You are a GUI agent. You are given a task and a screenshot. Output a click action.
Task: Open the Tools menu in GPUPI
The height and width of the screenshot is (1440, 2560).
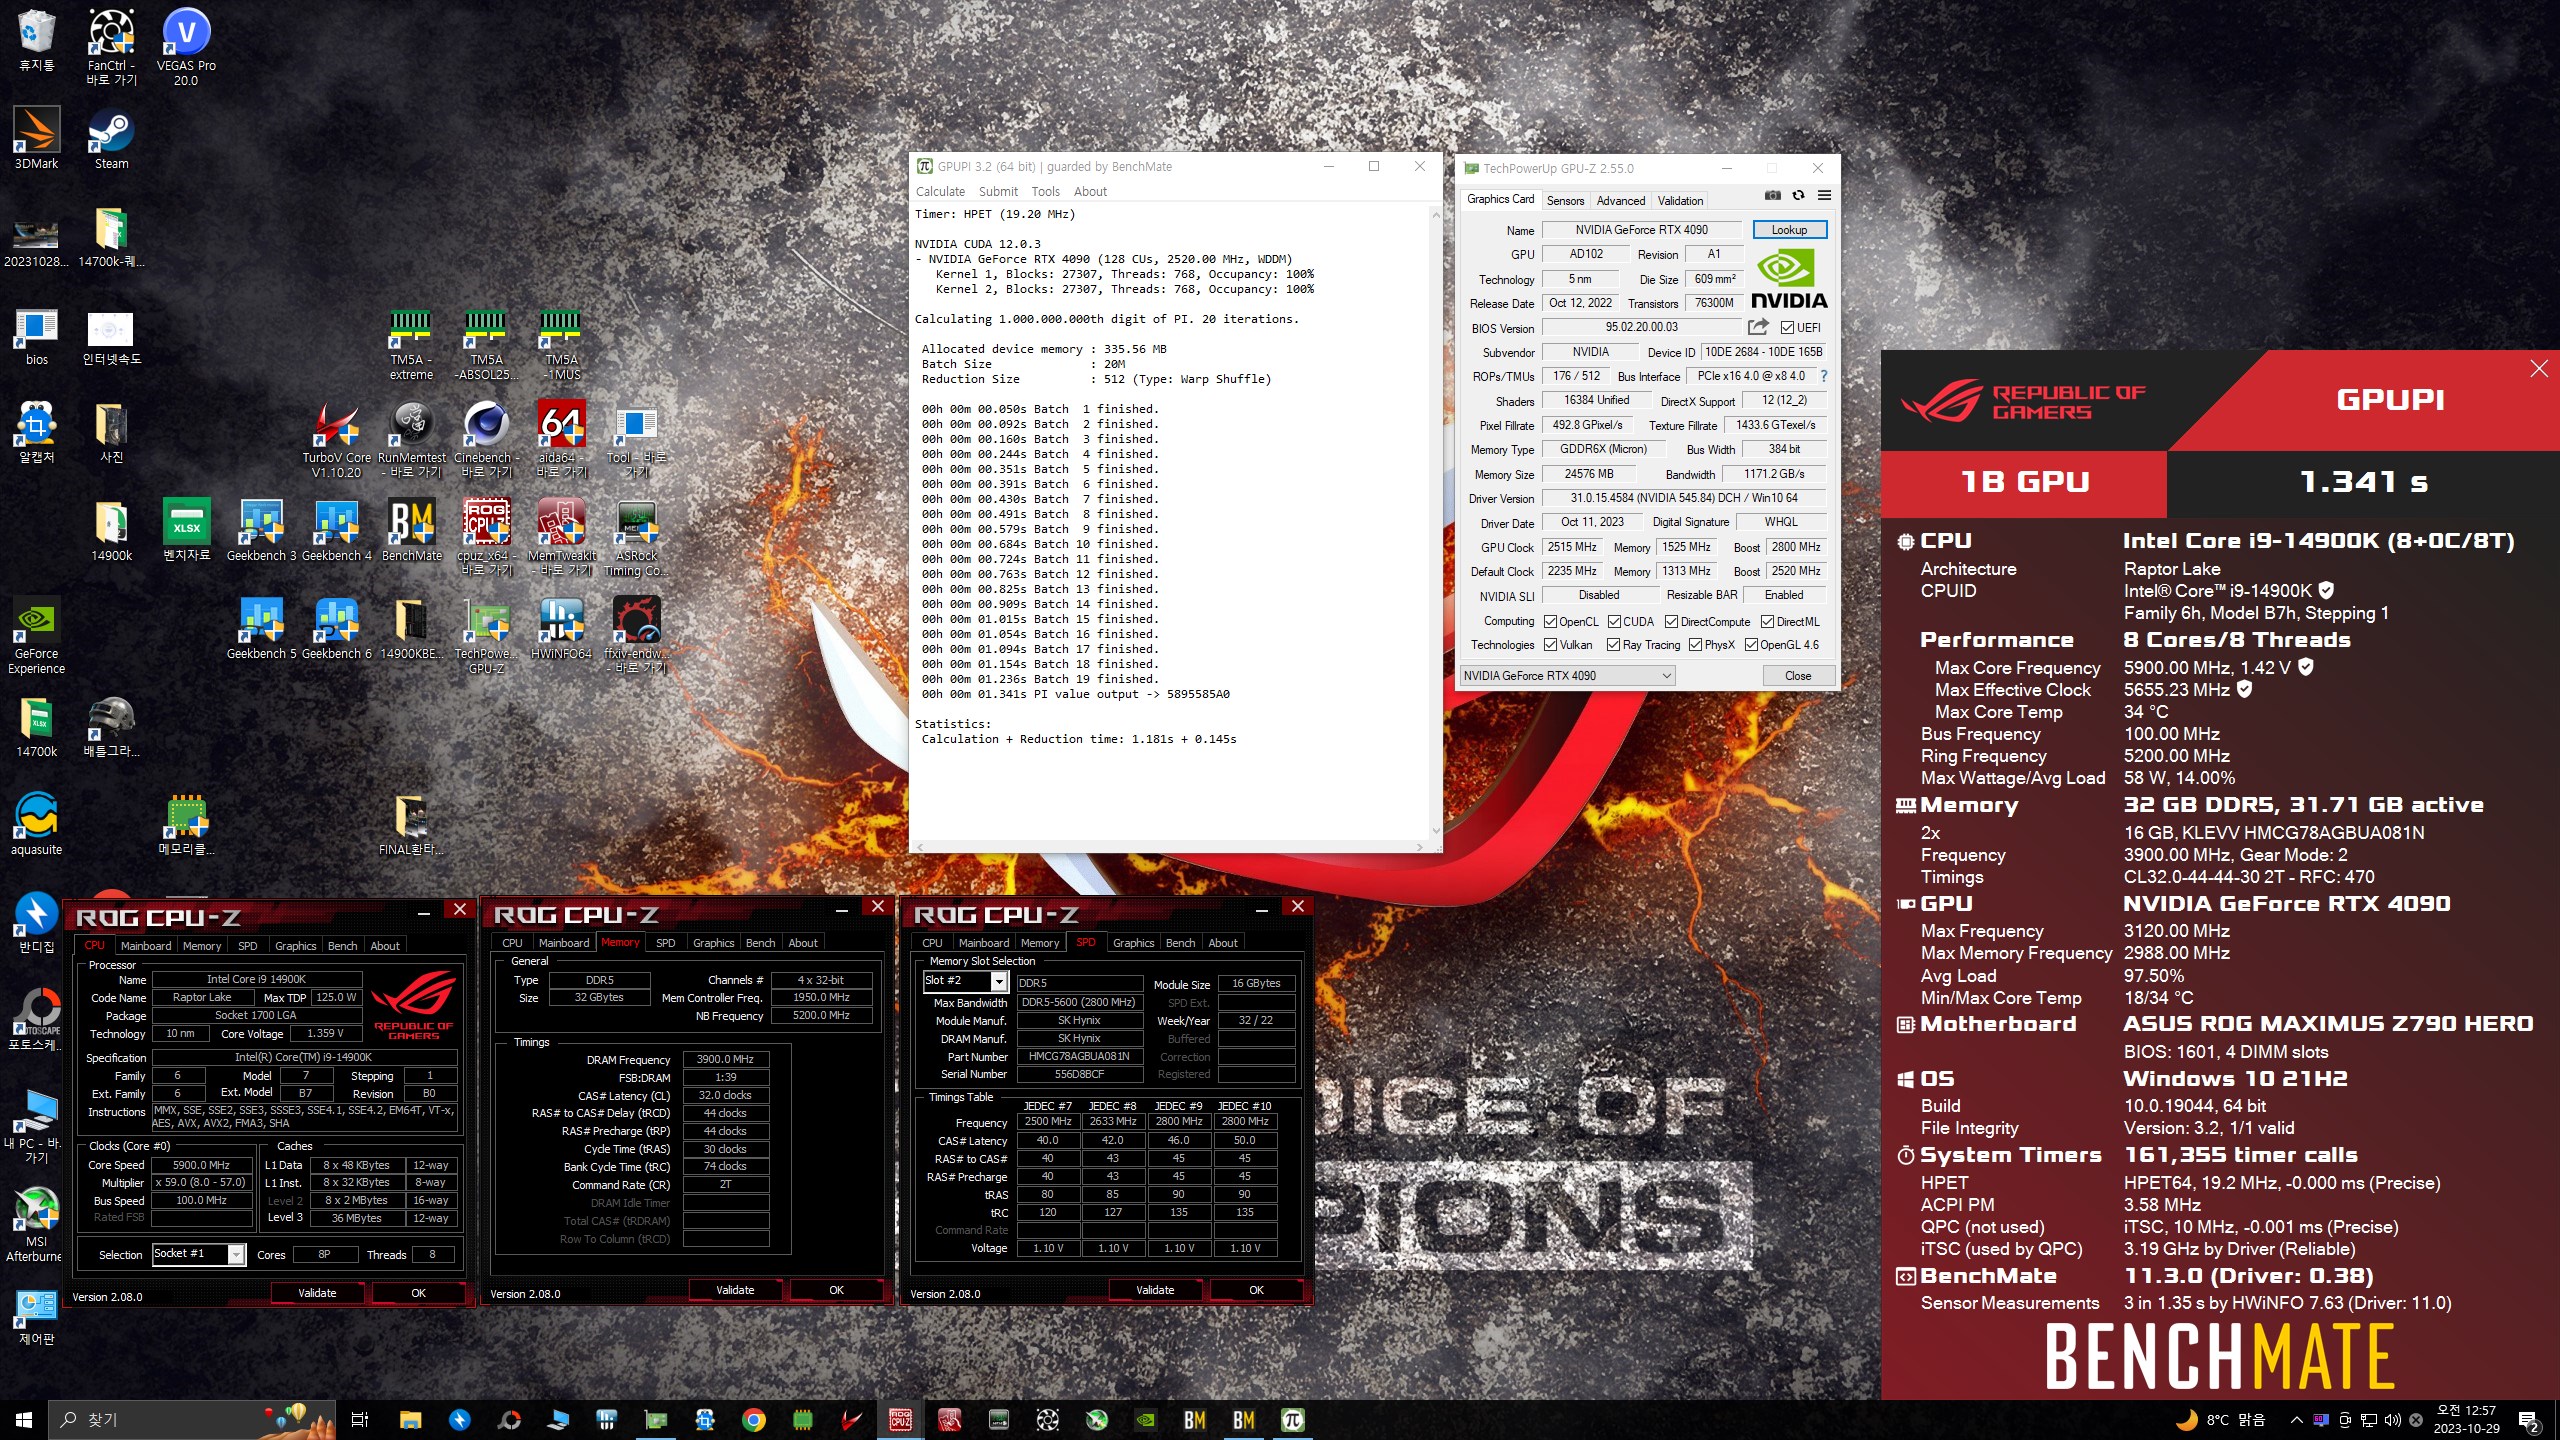[x=1045, y=191]
